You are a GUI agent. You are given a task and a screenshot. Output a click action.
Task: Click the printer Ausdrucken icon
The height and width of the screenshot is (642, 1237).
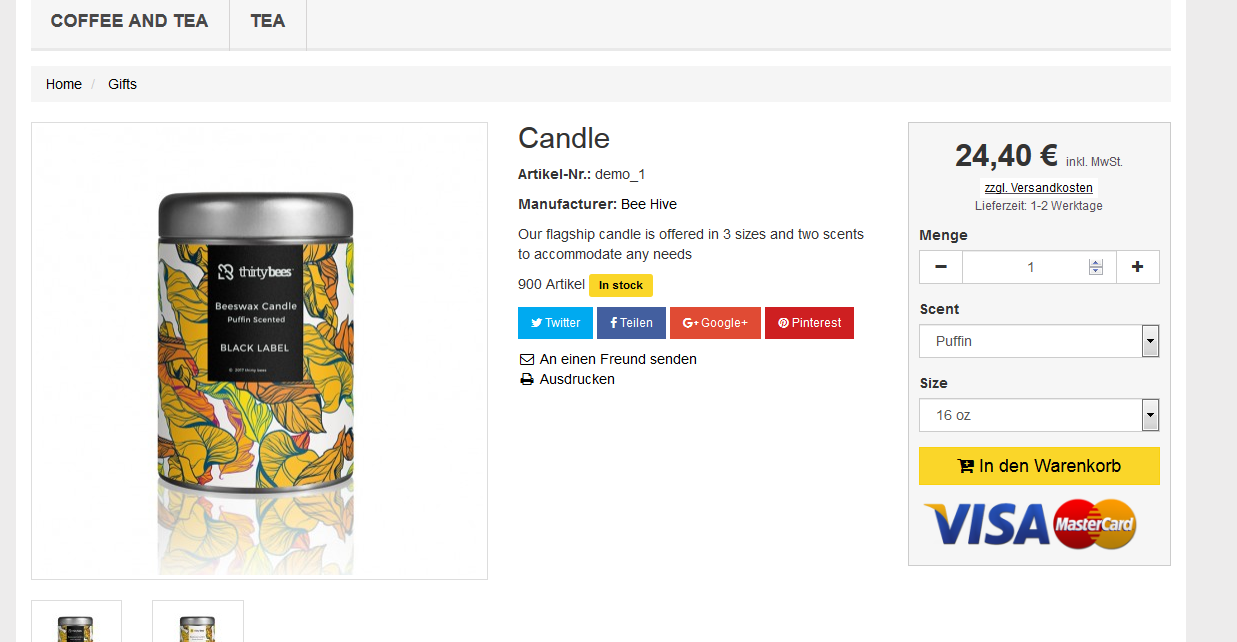point(527,380)
